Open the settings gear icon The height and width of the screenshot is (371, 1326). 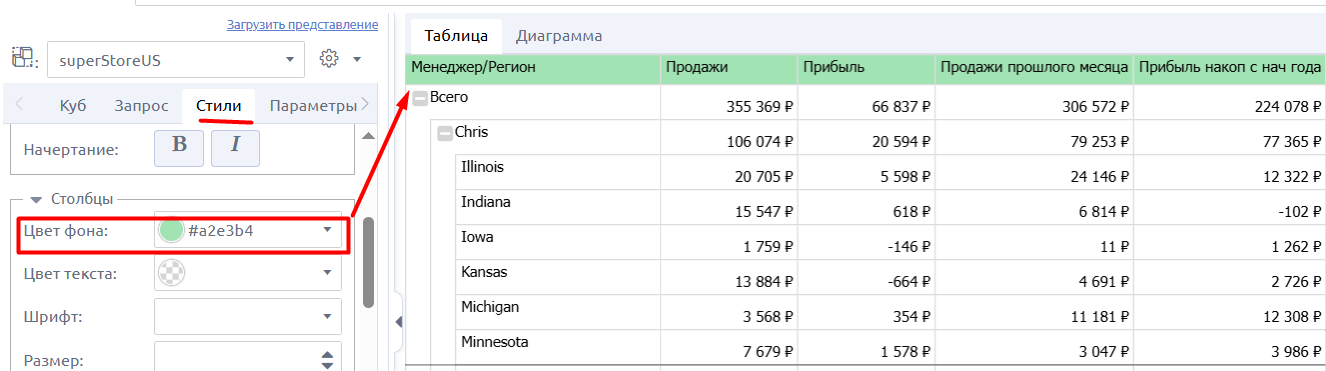pos(328,59)
